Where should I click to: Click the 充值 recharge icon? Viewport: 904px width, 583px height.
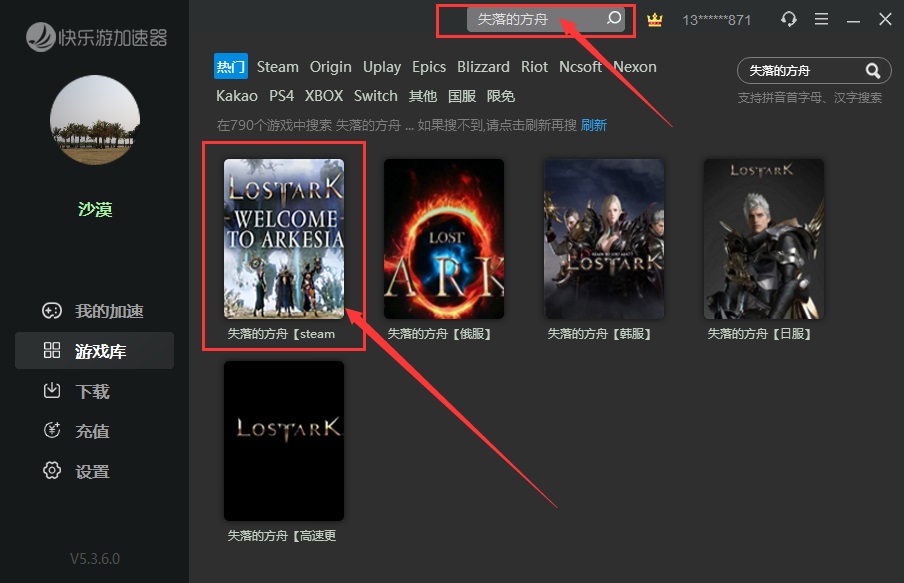tap(52, 430)
